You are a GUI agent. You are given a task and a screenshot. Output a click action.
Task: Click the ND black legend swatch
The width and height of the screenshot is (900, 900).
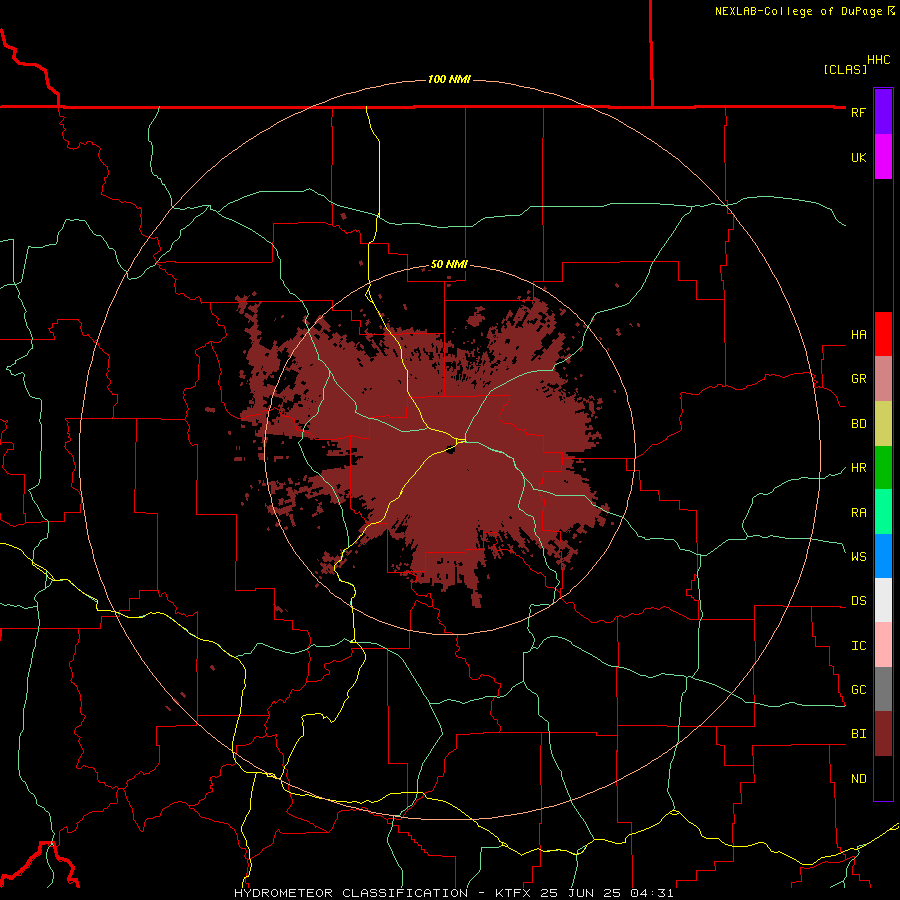(883, 778)
